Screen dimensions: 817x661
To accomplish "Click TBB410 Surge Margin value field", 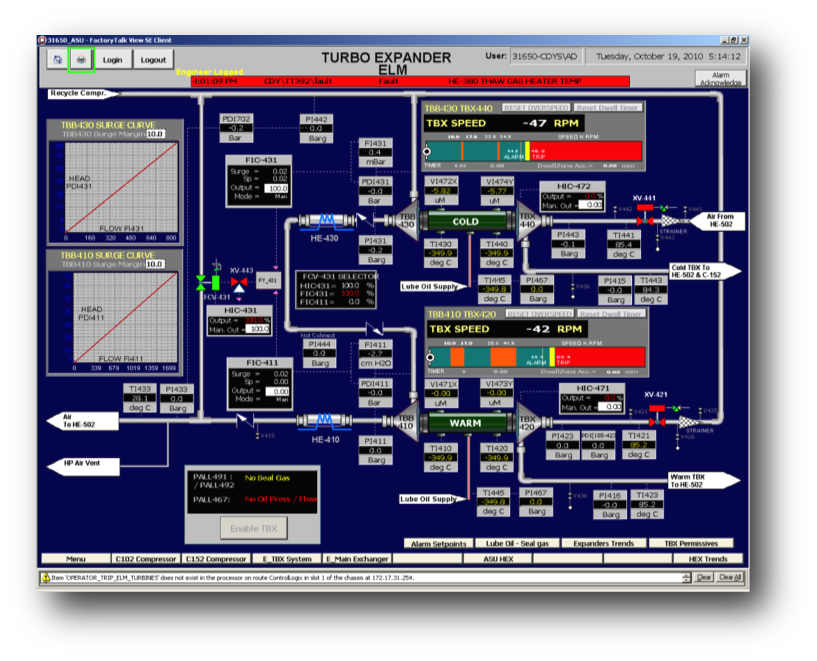I will 155,264.
